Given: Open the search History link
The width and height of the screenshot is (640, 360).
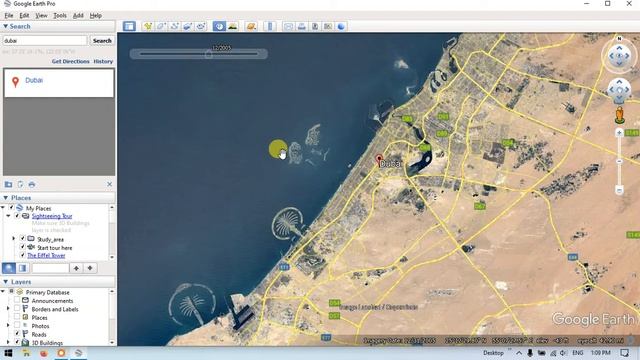Looking at the screenshot, I should [x=103, y=61].
